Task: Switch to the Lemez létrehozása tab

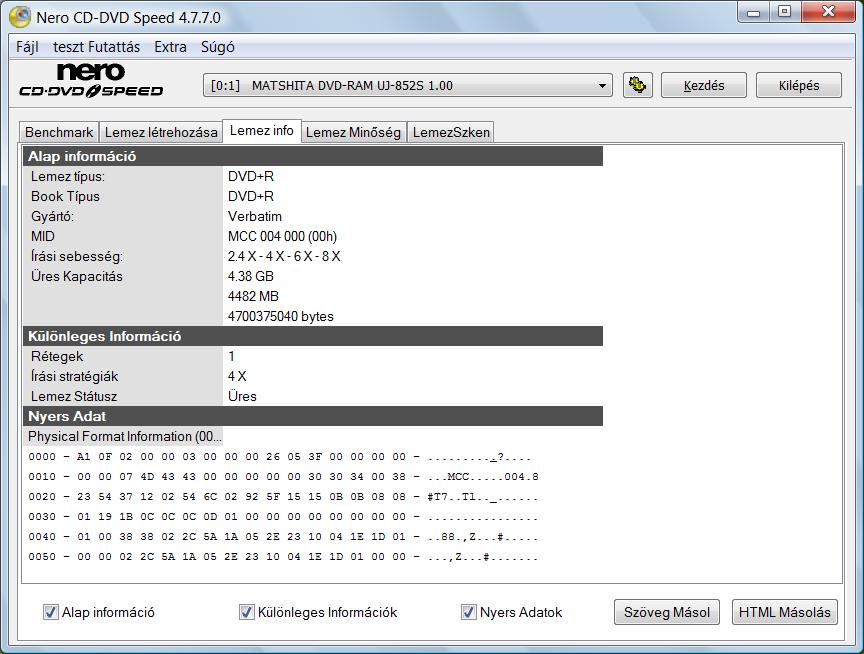Action: pos(161,132)
